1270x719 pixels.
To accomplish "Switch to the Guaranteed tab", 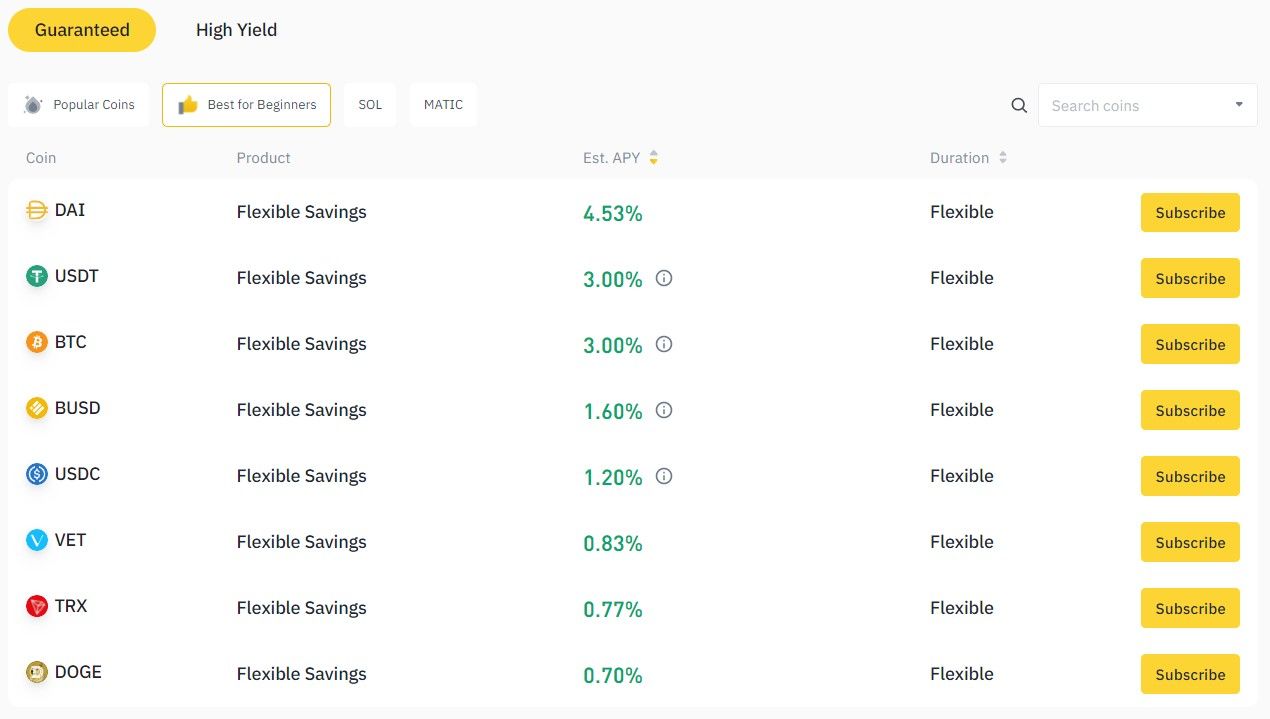I will (x=82, y=30).
